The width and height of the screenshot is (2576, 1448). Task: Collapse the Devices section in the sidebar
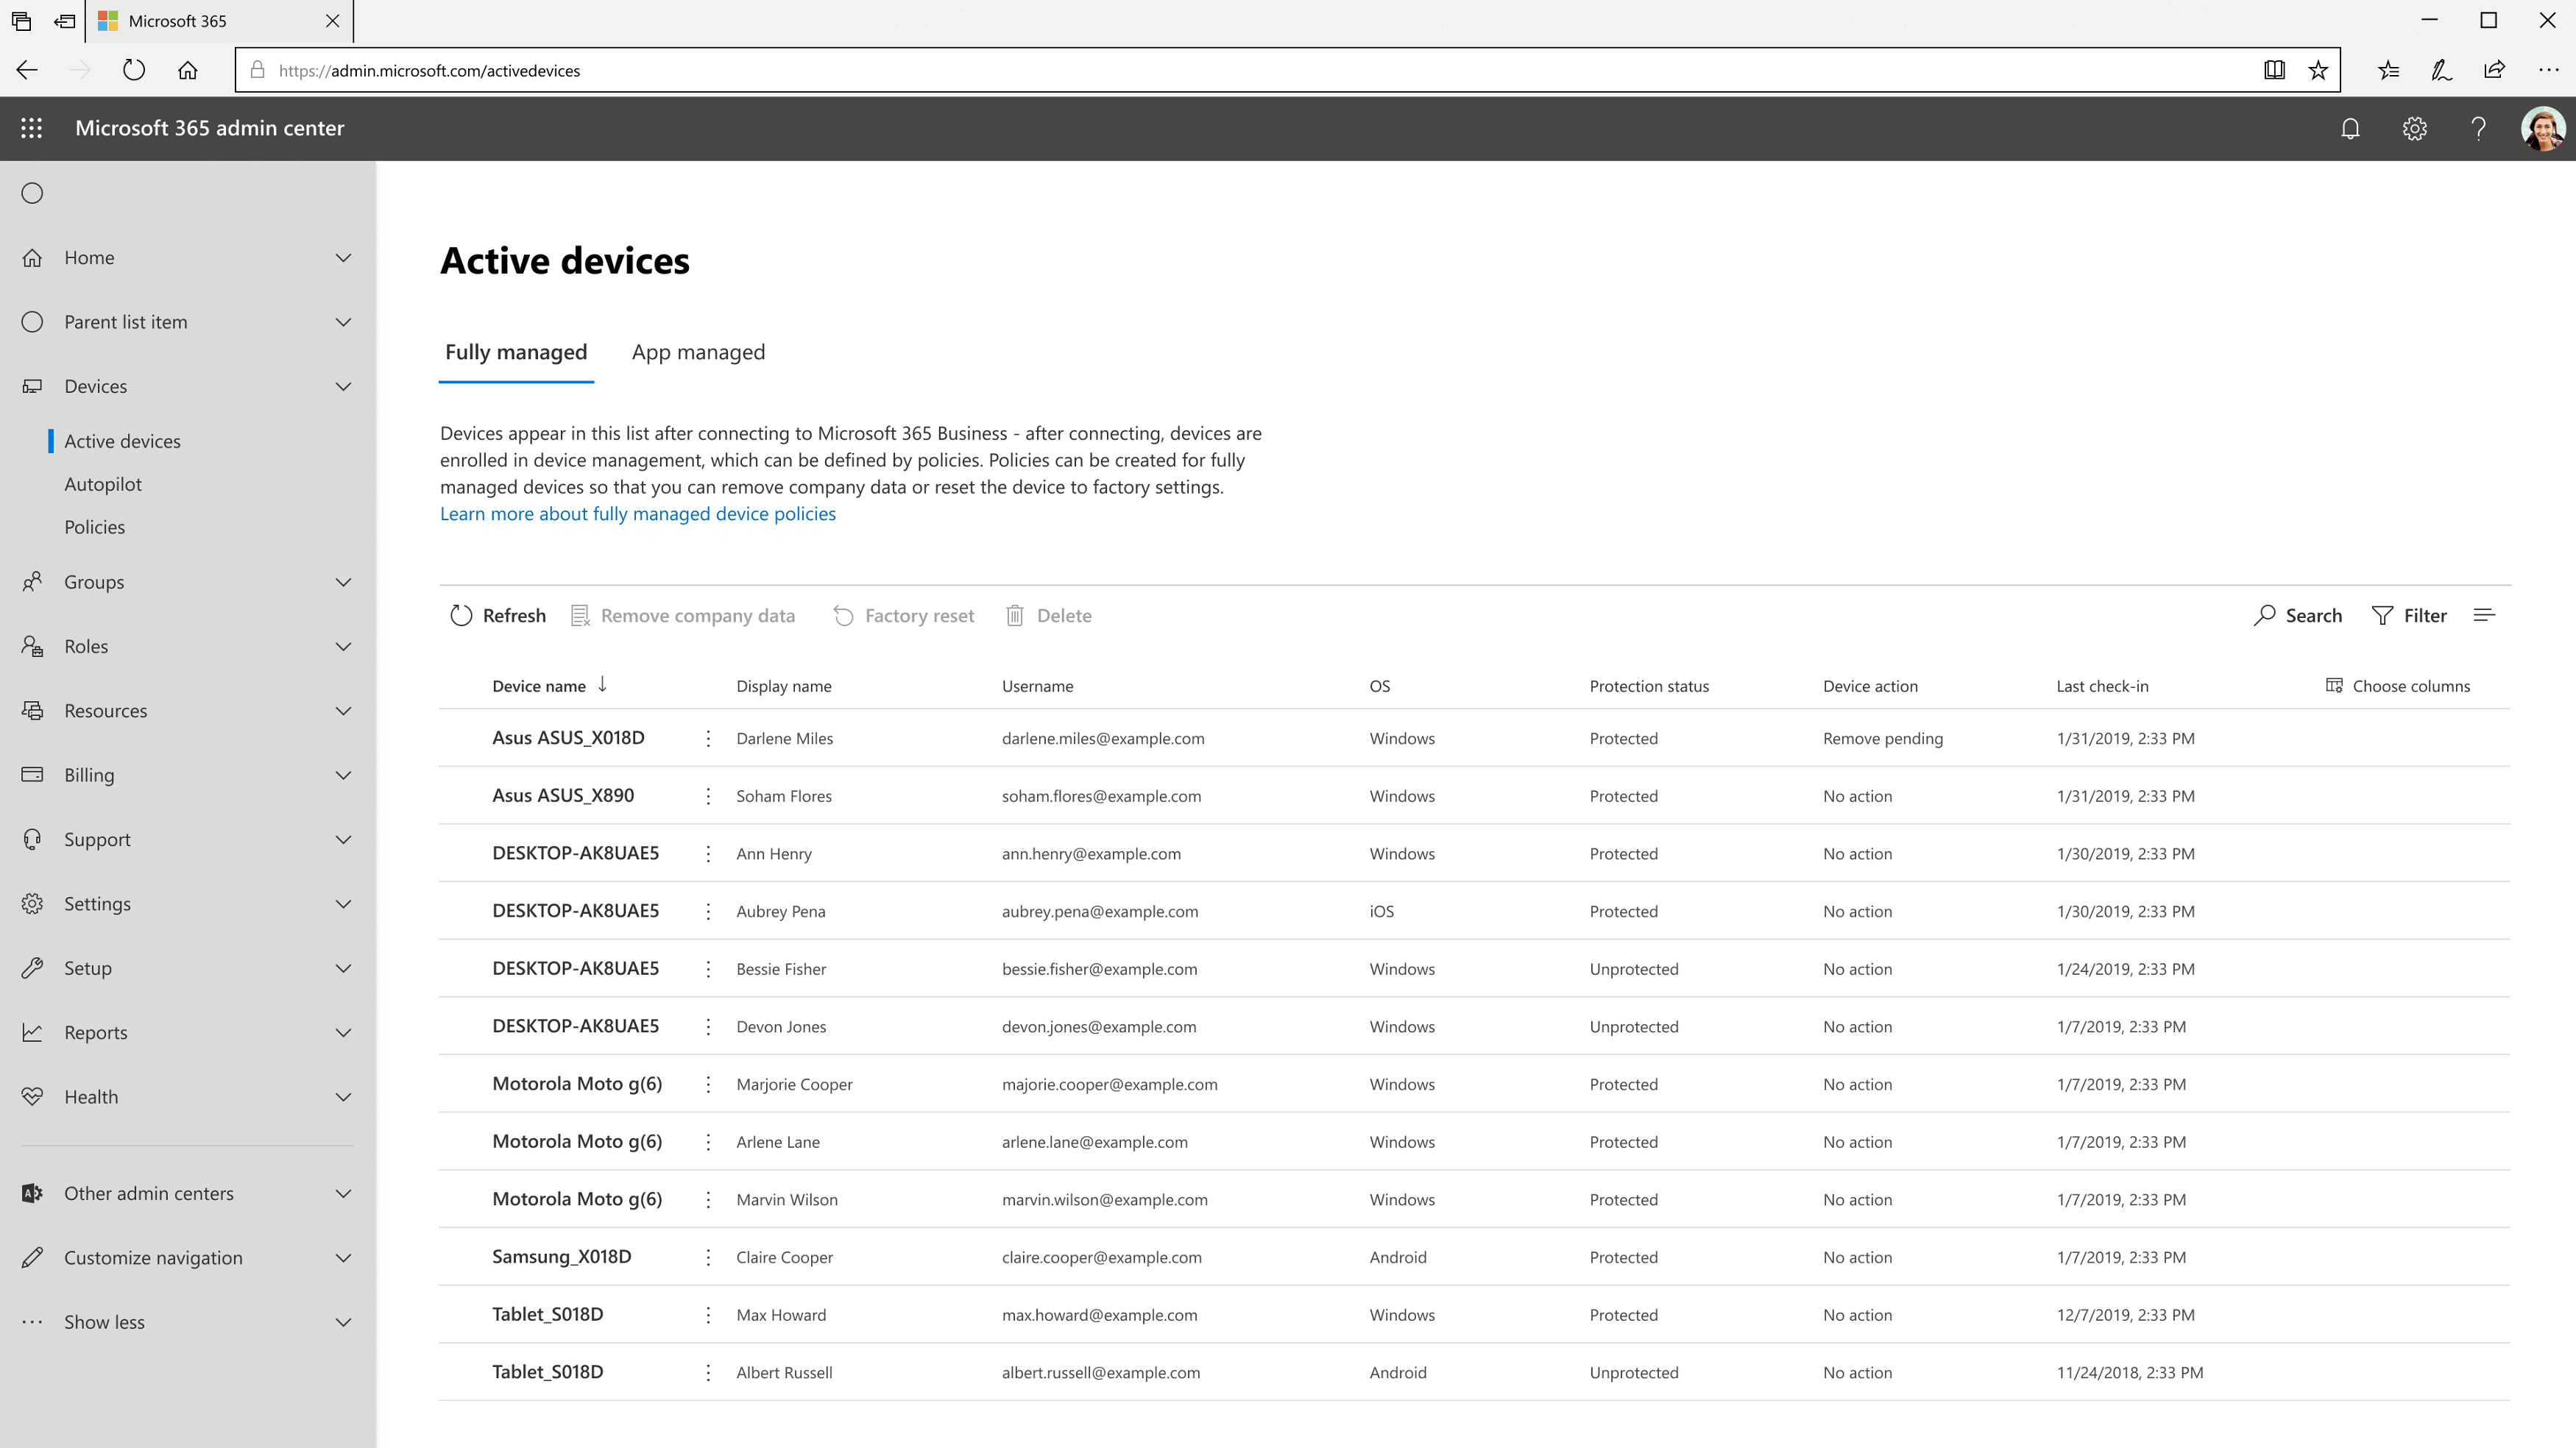click(343, 386)
